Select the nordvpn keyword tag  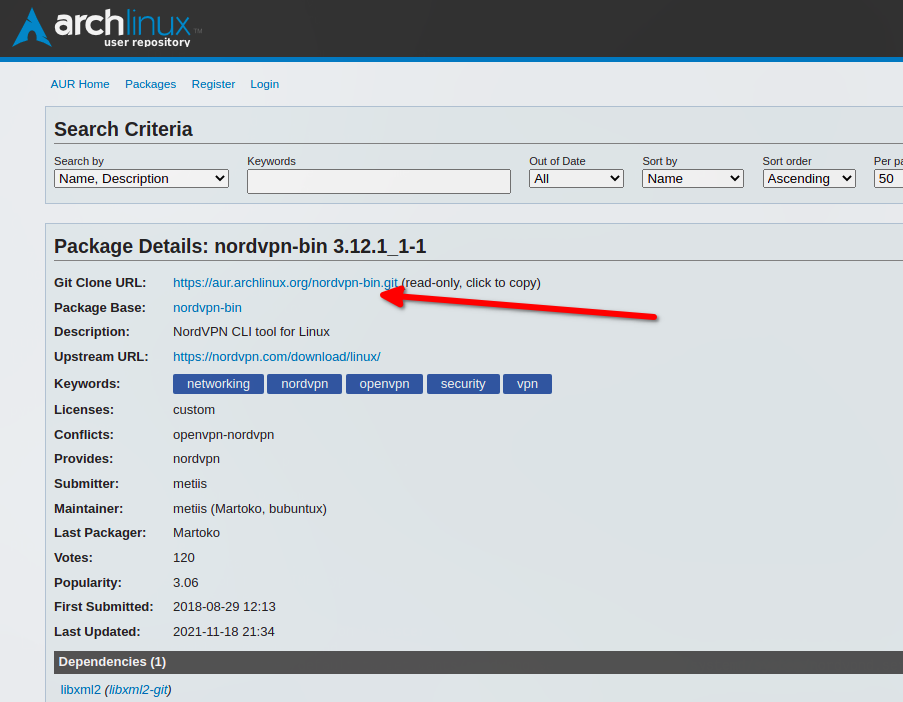(305, 384)
